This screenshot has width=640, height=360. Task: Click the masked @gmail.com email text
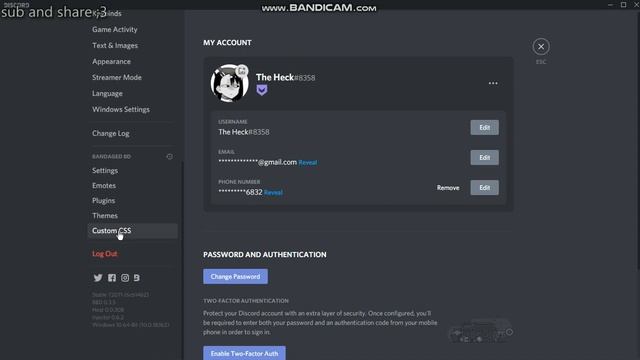point(258,162)
